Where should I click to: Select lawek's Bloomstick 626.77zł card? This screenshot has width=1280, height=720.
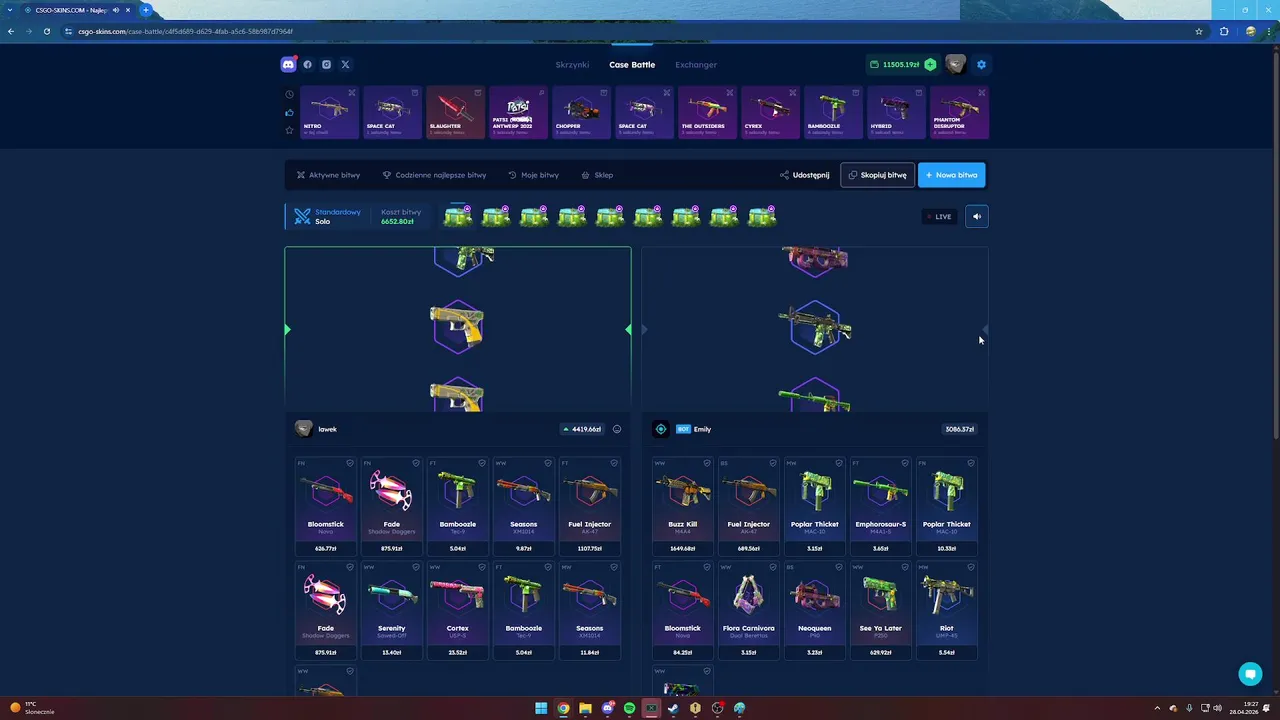click(x=325, y=506)
